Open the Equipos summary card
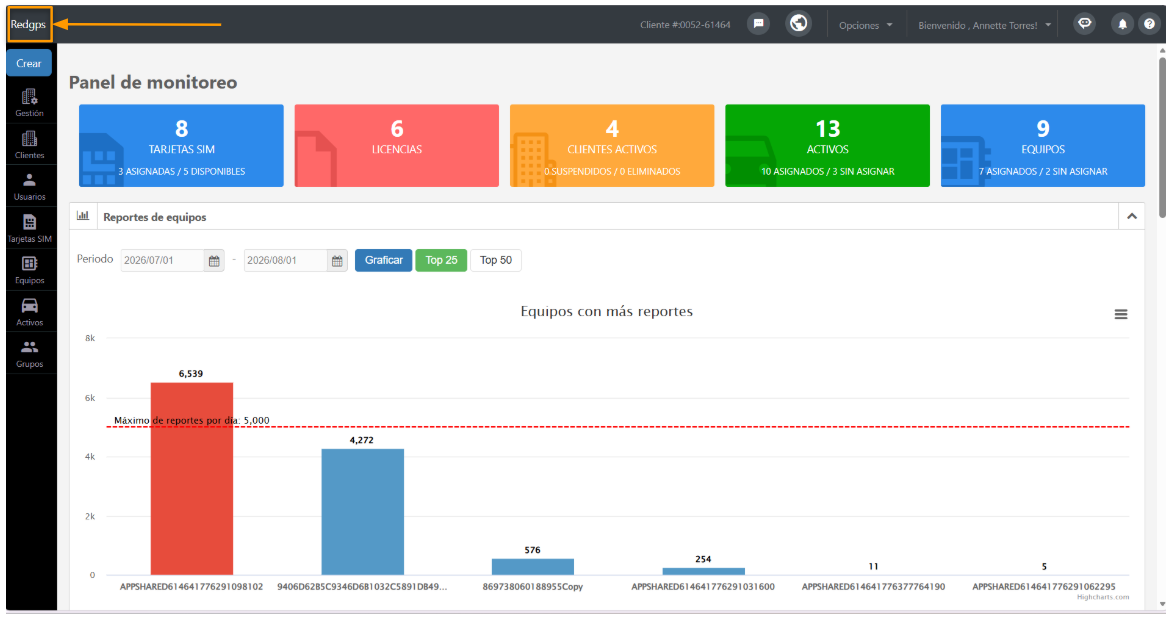The height and width of the screenshot is (618, 1171). pos(1043,146)
